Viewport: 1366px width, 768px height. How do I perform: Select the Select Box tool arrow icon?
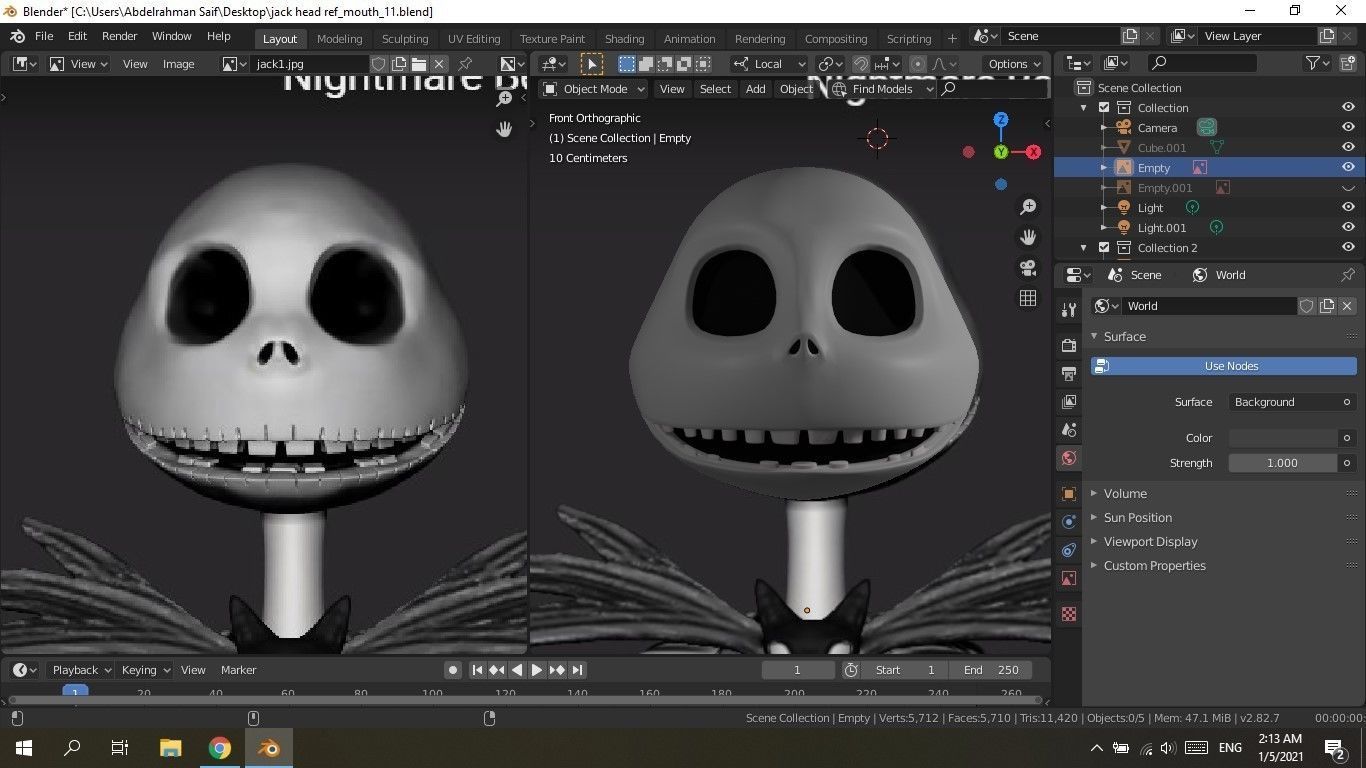click(x=592, y=64)
